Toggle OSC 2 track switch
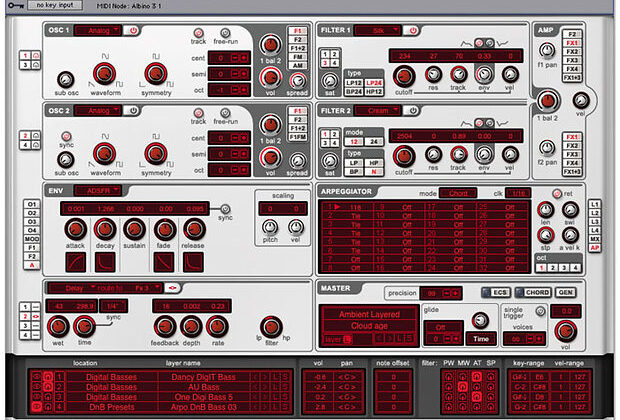Image resolution: width=620 pixels, height=420 pixels. pyautogui.click(x=198, y=113)
